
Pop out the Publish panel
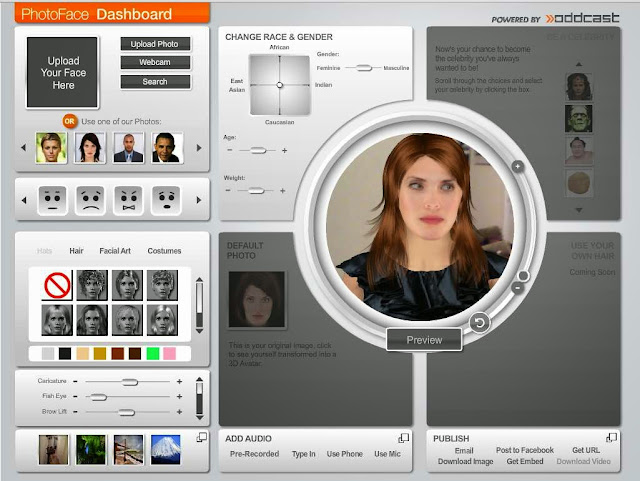[x=611, y=438]
